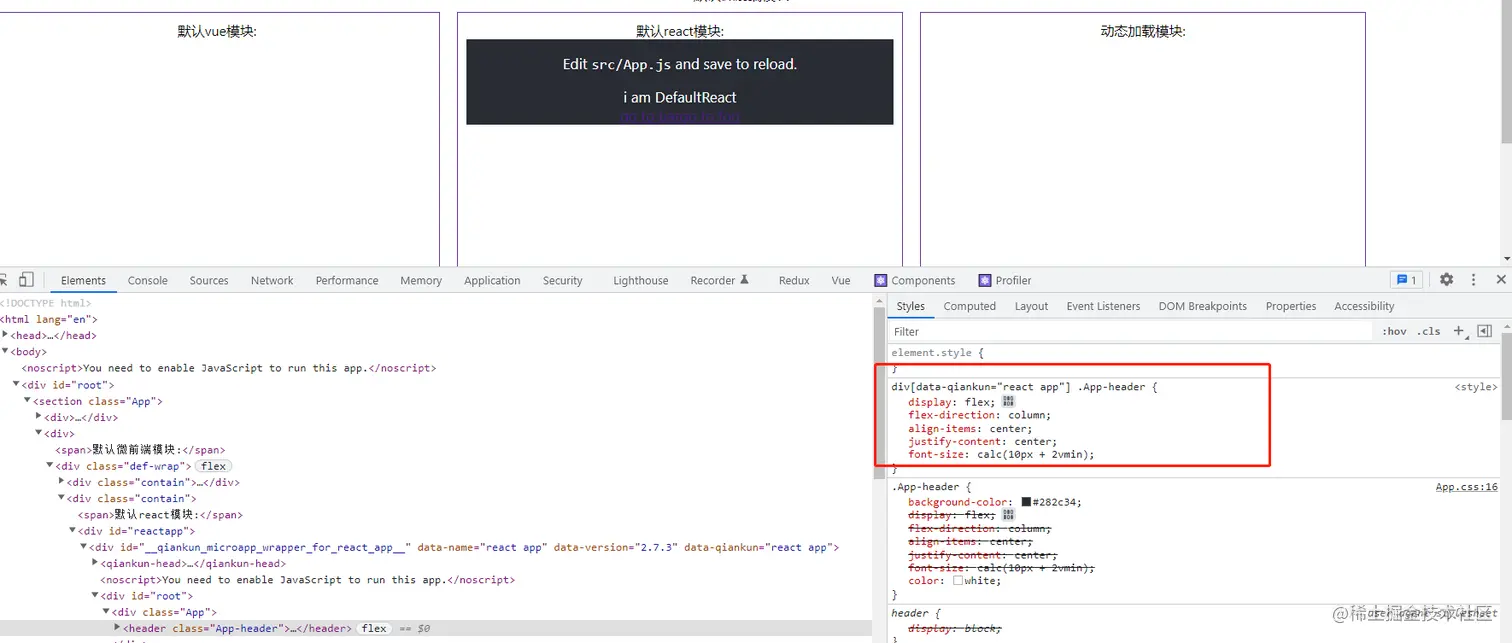Image resolution: width=1512 pixels, height=643 pixels.
Task: Switch to the Computed styles tab
Action: [969, 306]
